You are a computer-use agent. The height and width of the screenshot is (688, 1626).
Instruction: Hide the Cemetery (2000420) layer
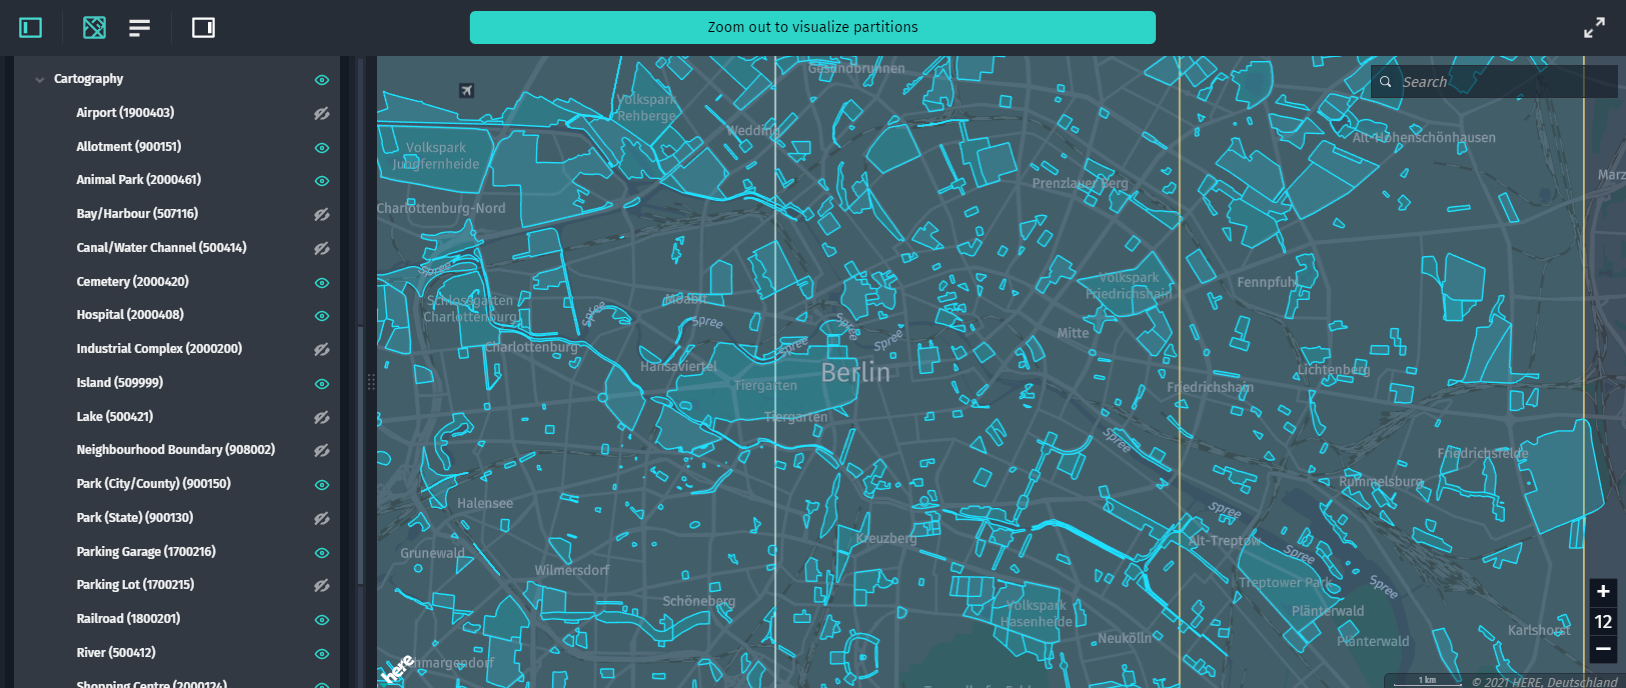tap(322, 282)
